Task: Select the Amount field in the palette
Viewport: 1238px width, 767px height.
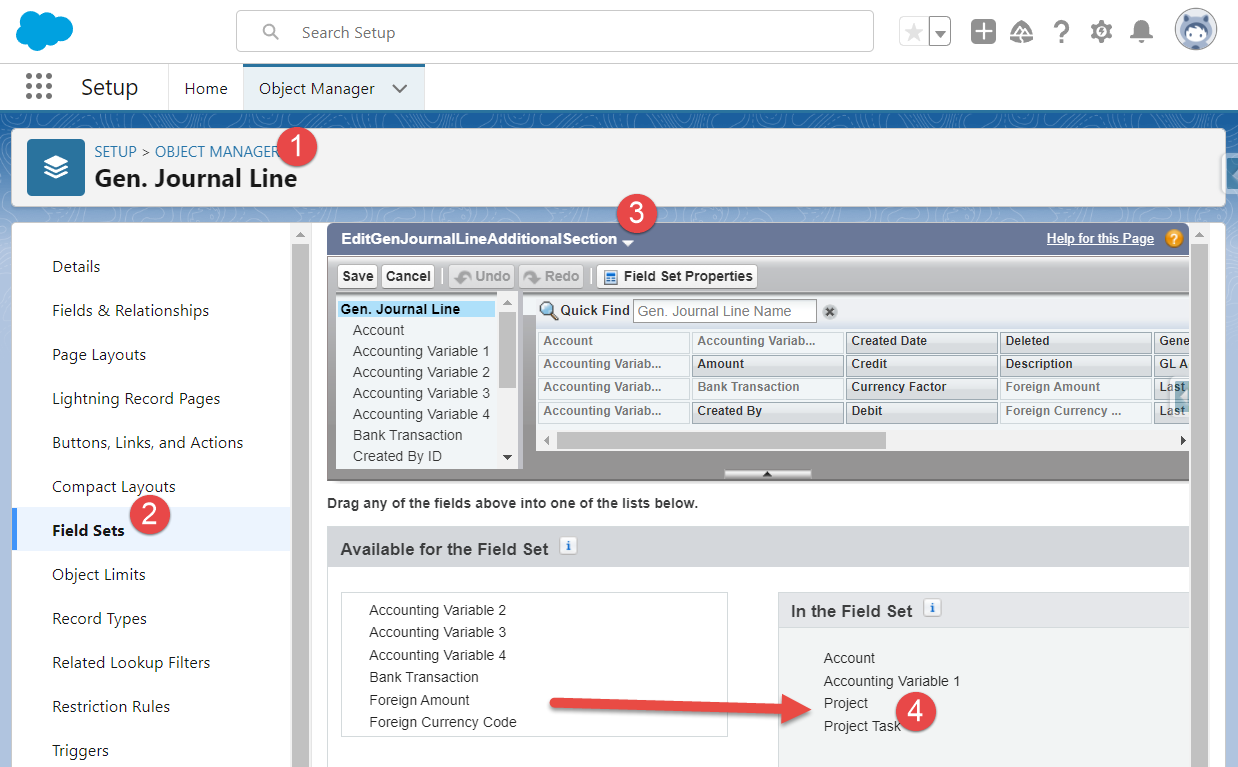Action: (768, 364)
